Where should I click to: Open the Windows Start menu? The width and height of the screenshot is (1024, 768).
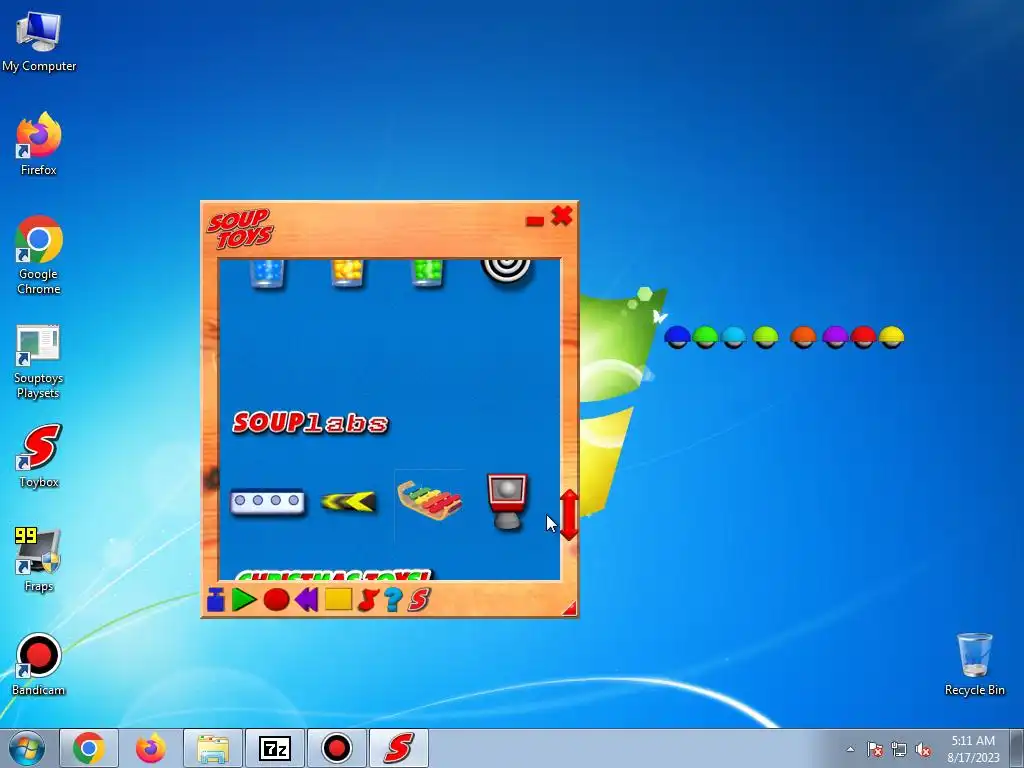(27, 748)
